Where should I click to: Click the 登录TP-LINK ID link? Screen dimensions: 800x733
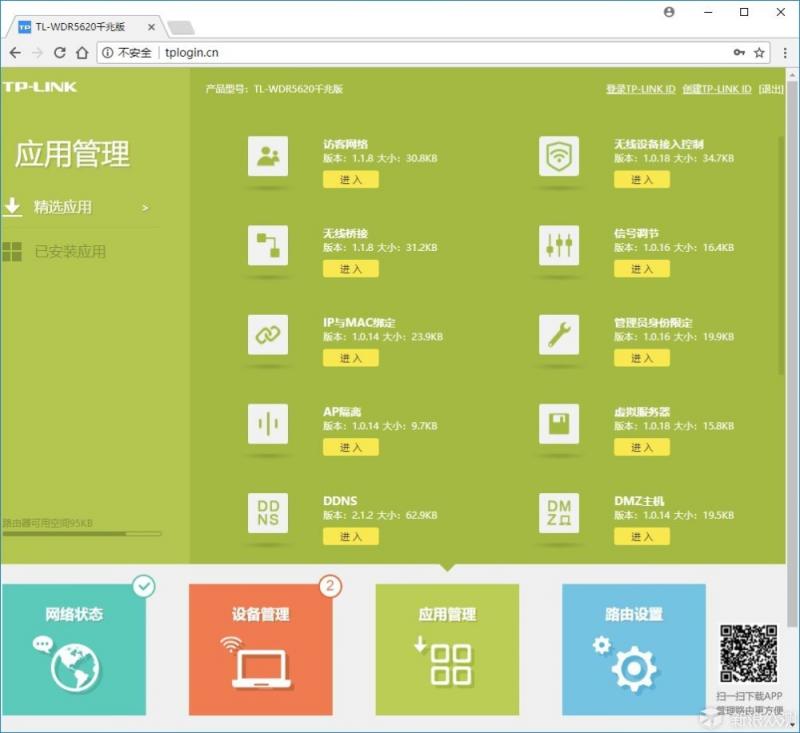click(x=641, y=89)
